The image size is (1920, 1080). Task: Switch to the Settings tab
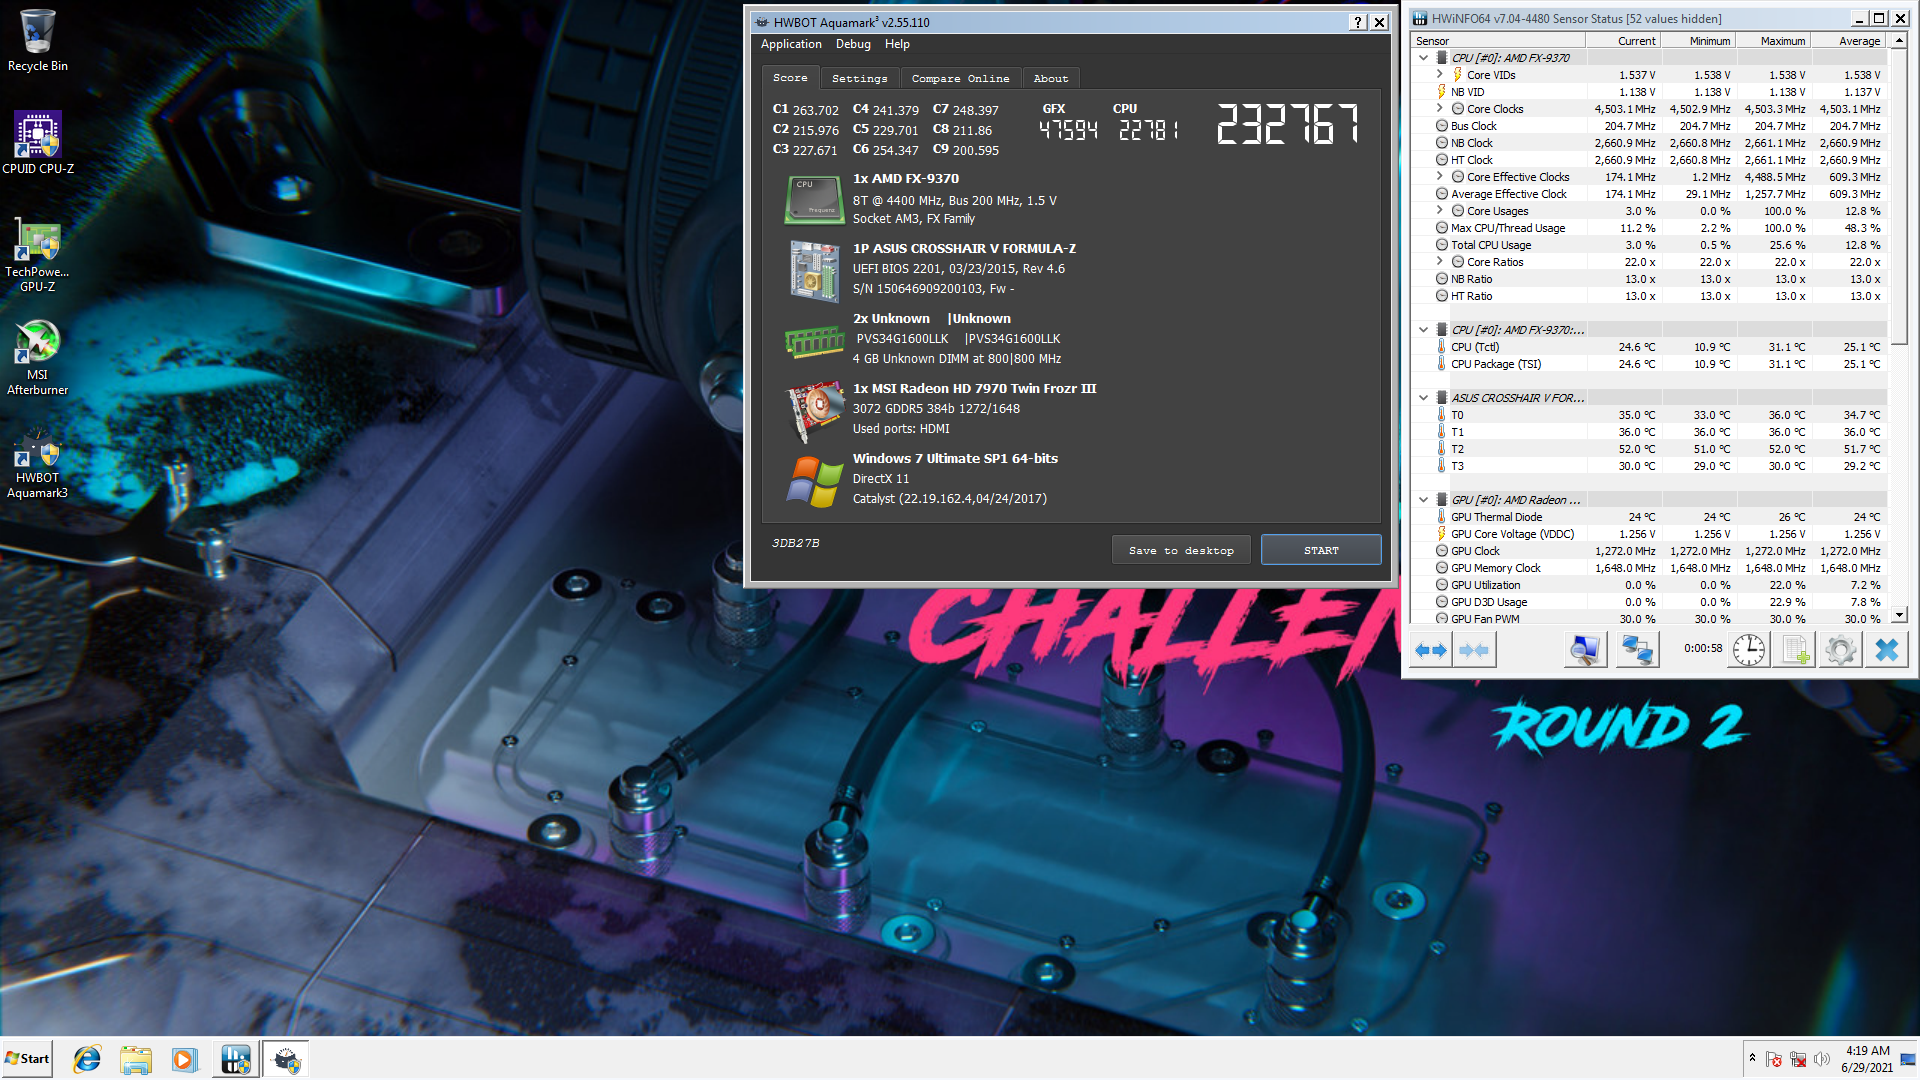tap(859, 78)
